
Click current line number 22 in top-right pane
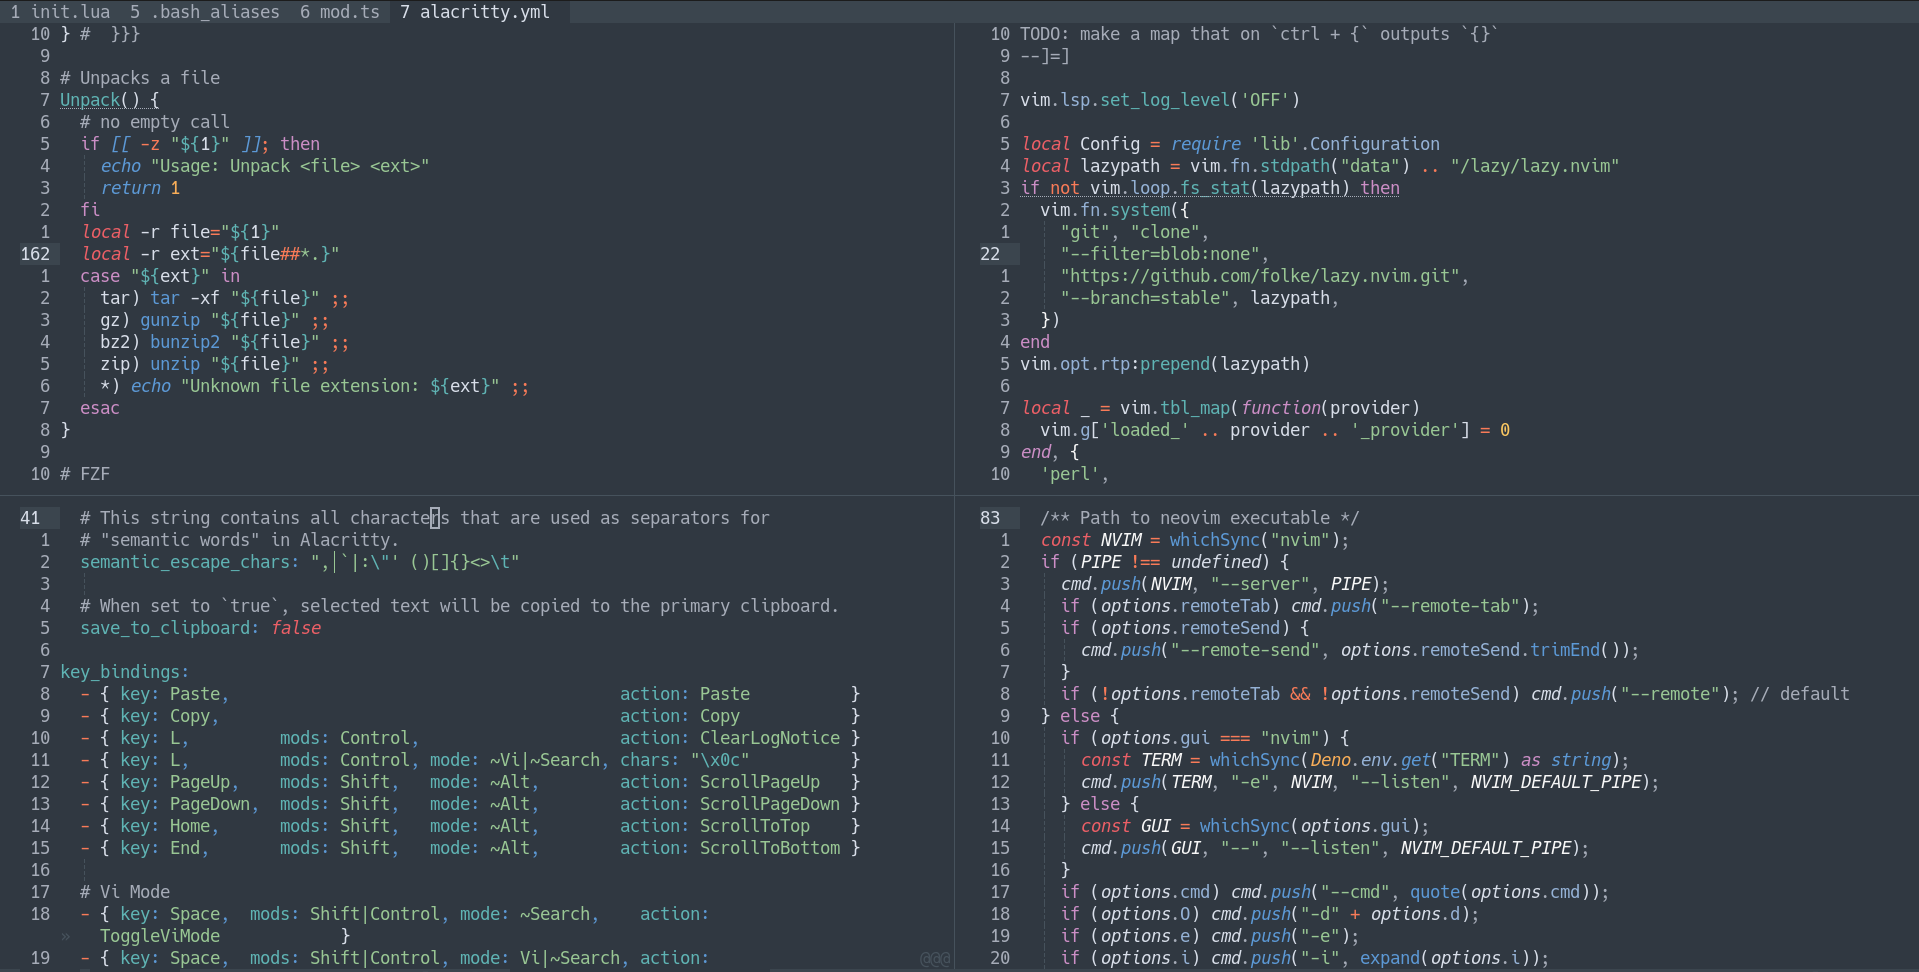click(989, 253)
